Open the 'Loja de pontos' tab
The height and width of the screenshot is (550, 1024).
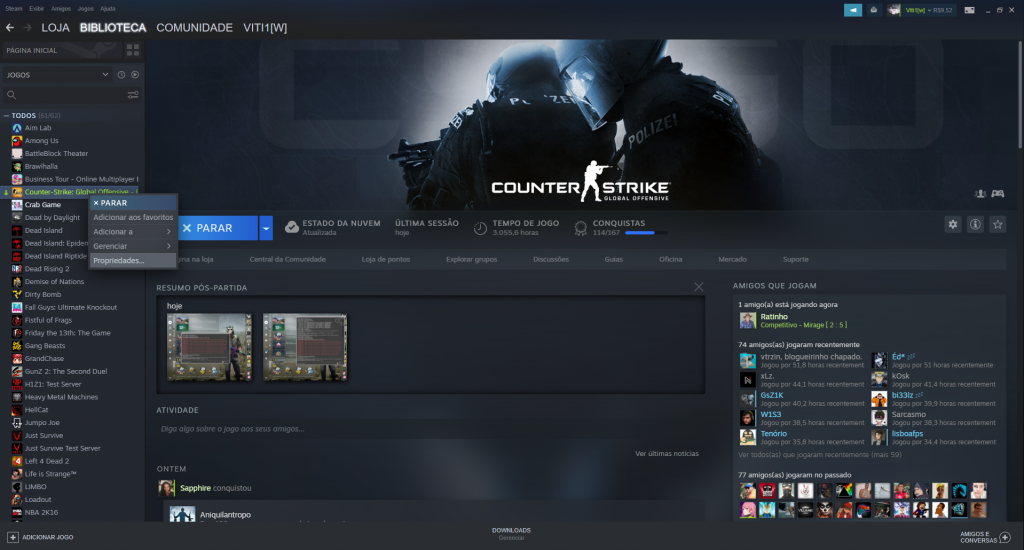pyautogui.click(x=386, y=259)
